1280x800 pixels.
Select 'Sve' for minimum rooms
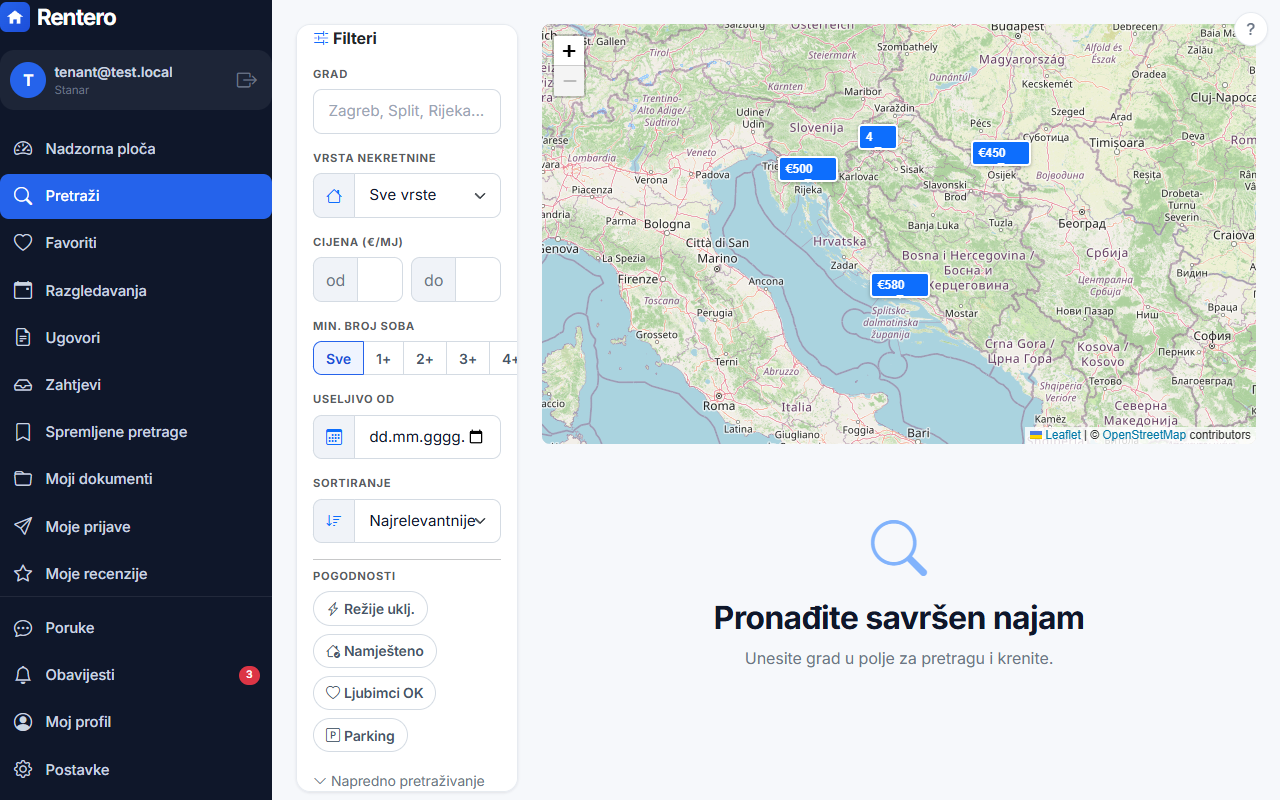(338, 359)
